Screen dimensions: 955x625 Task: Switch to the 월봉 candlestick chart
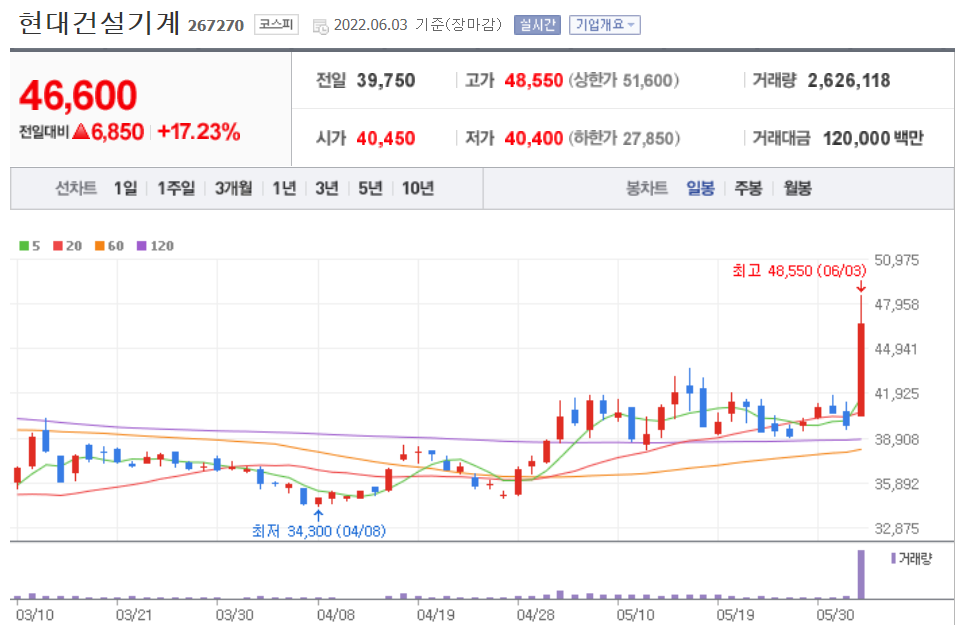(x=797, y=188)
